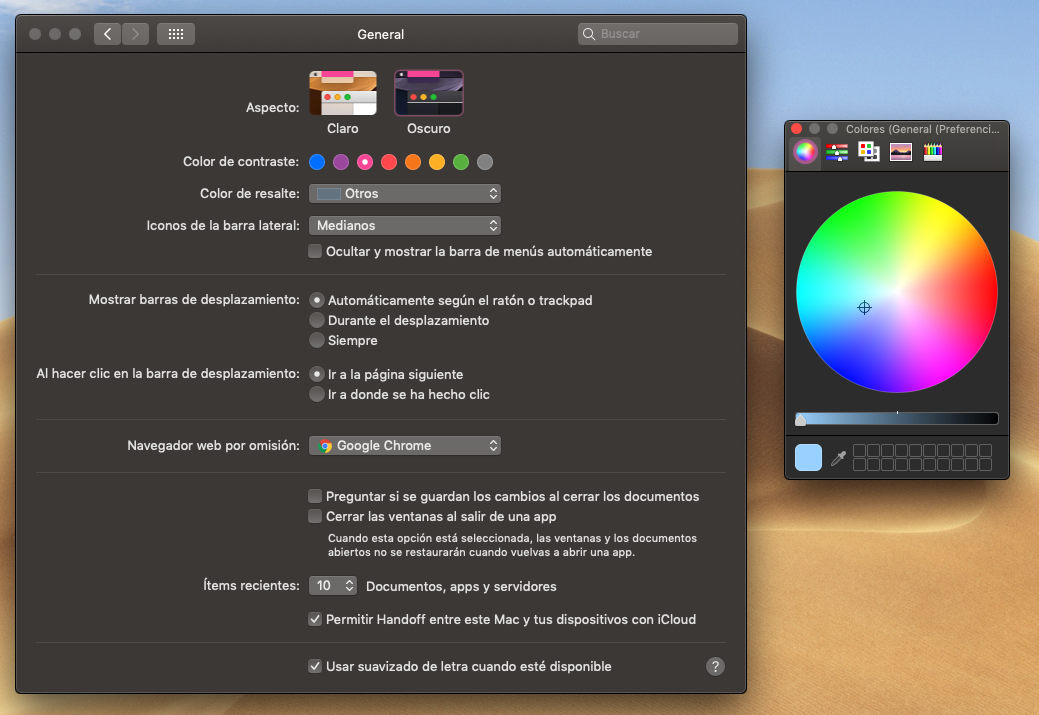This screenshot has width=1039, height=715.
Task: Select red accent color
Action: [x=389, y=162]
